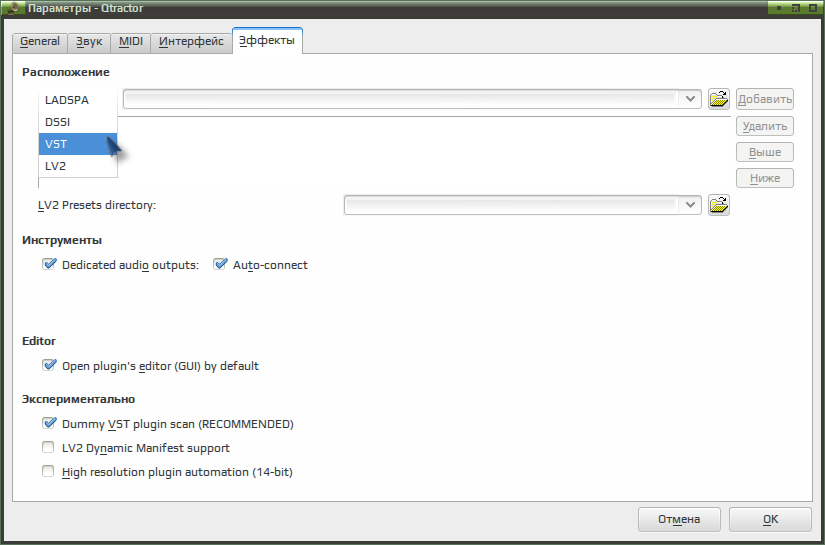Image resolution: width=825 pixels, height=545 pixels.
Task: Click inside LV2 Presets directory field
Action: click(x=511, y=205)
